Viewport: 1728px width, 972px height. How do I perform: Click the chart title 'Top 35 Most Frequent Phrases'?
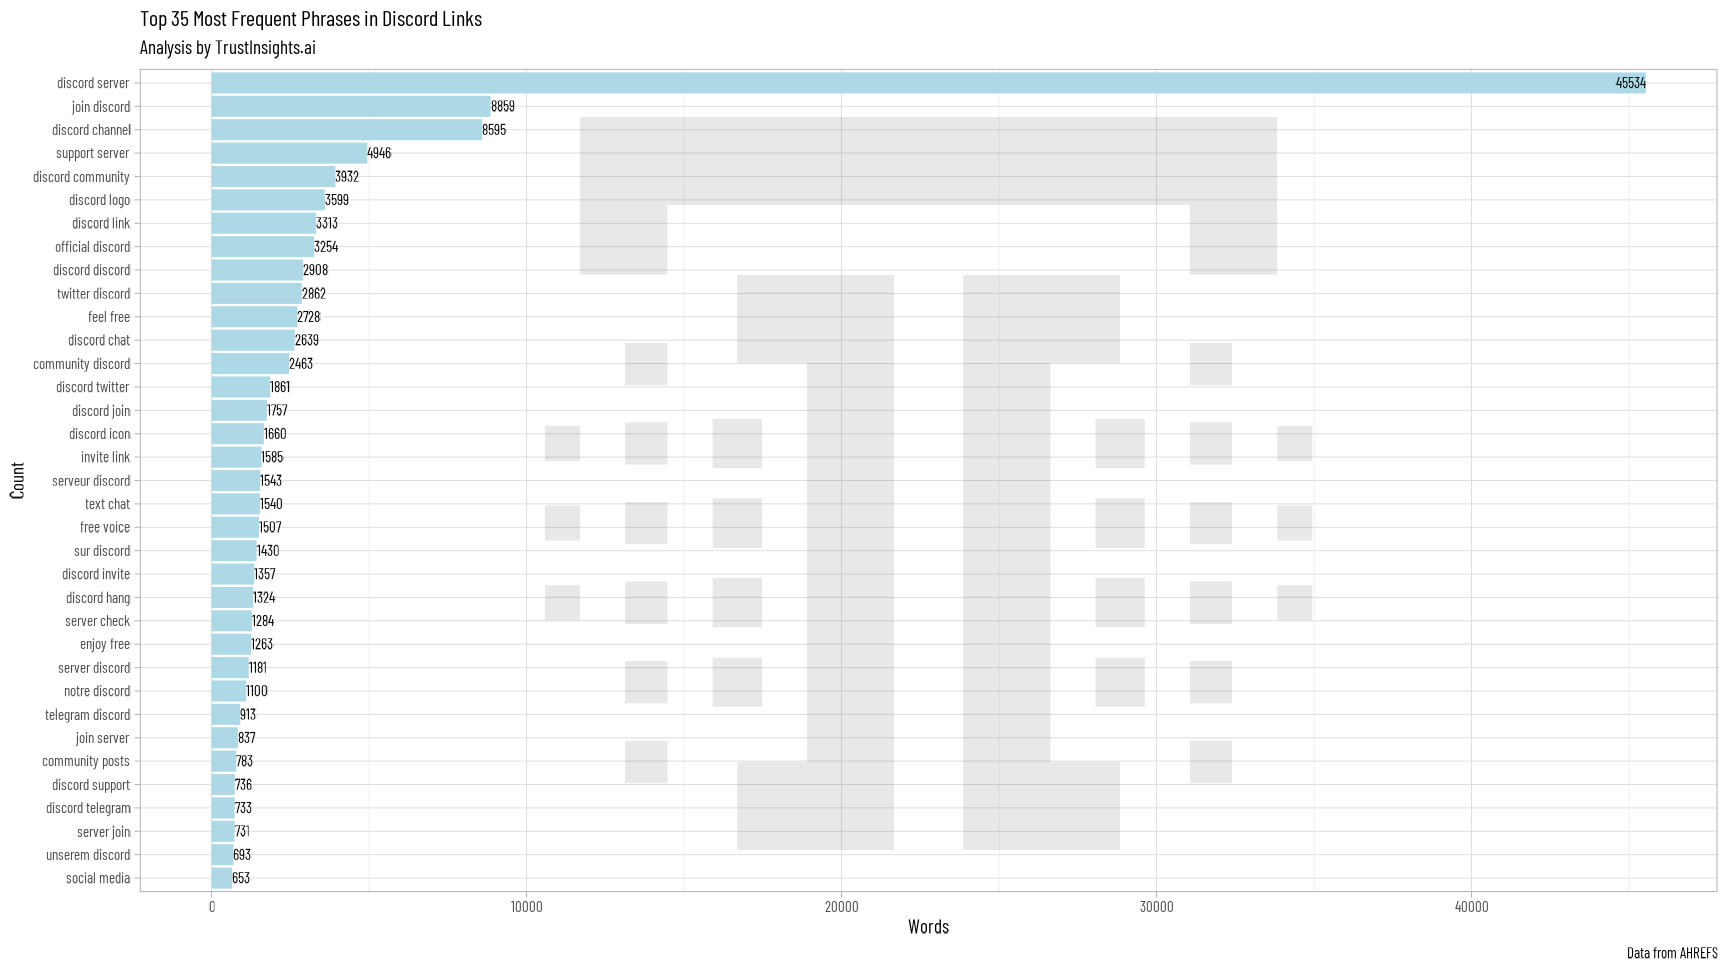311,19
